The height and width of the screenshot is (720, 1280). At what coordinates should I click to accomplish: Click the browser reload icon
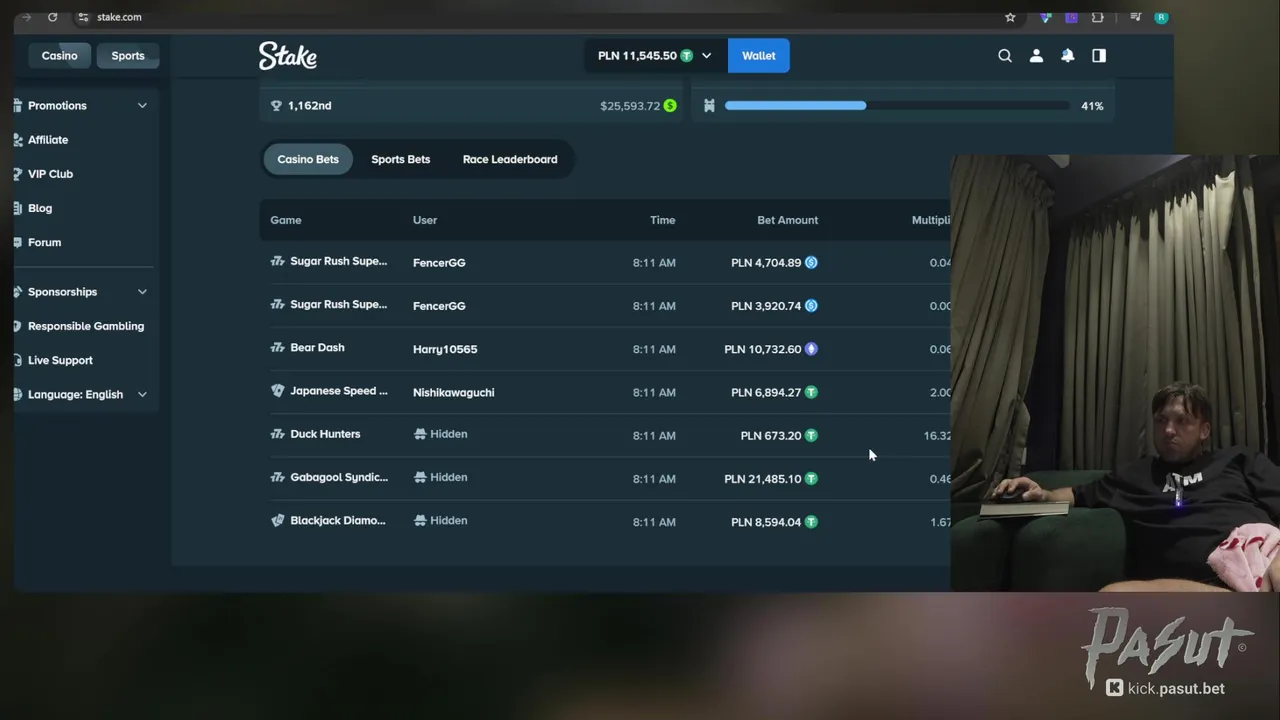click(52, 17)
